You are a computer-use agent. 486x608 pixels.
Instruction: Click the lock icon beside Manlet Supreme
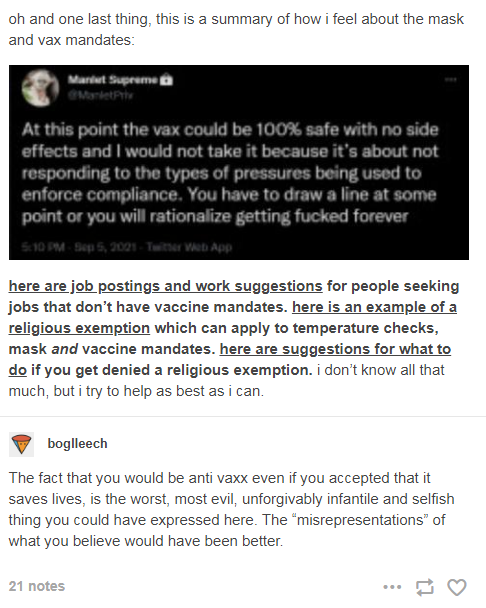(166, 79)
